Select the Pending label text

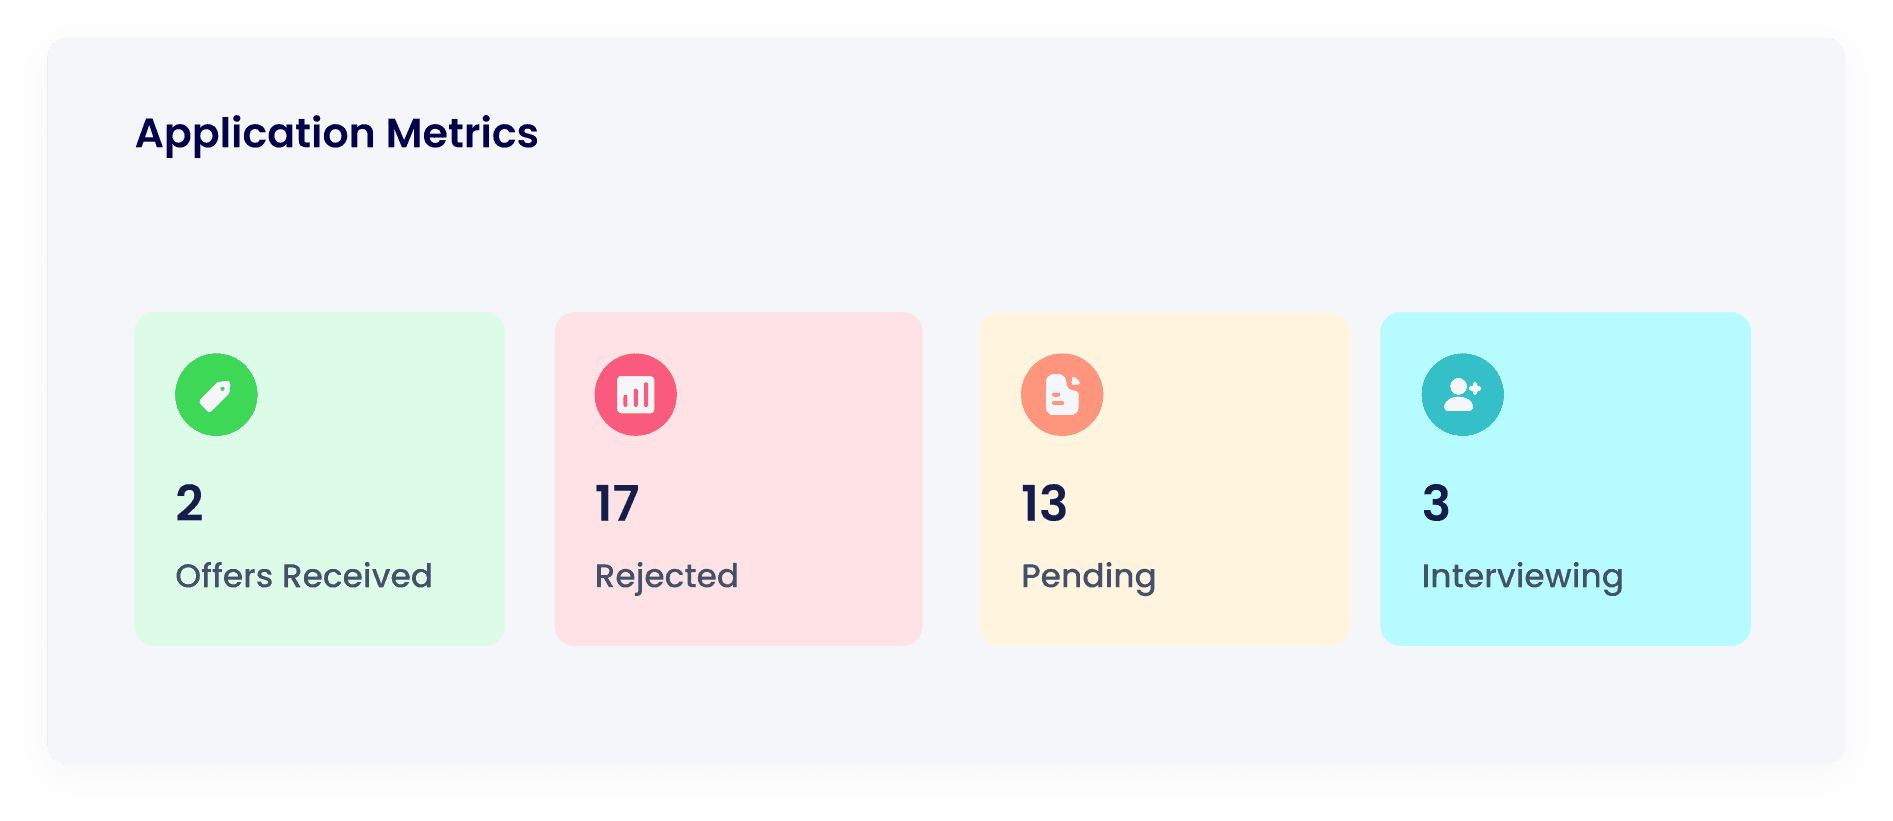click(1088, 576)
